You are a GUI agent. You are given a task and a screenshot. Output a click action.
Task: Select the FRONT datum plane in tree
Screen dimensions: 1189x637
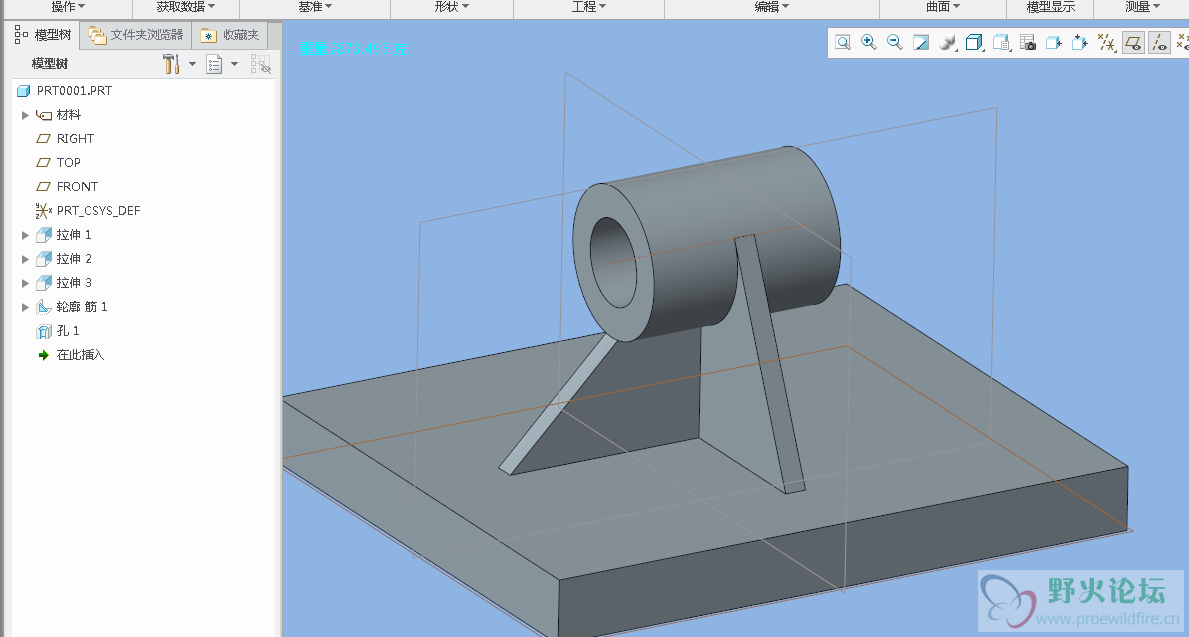pos(67,187)
